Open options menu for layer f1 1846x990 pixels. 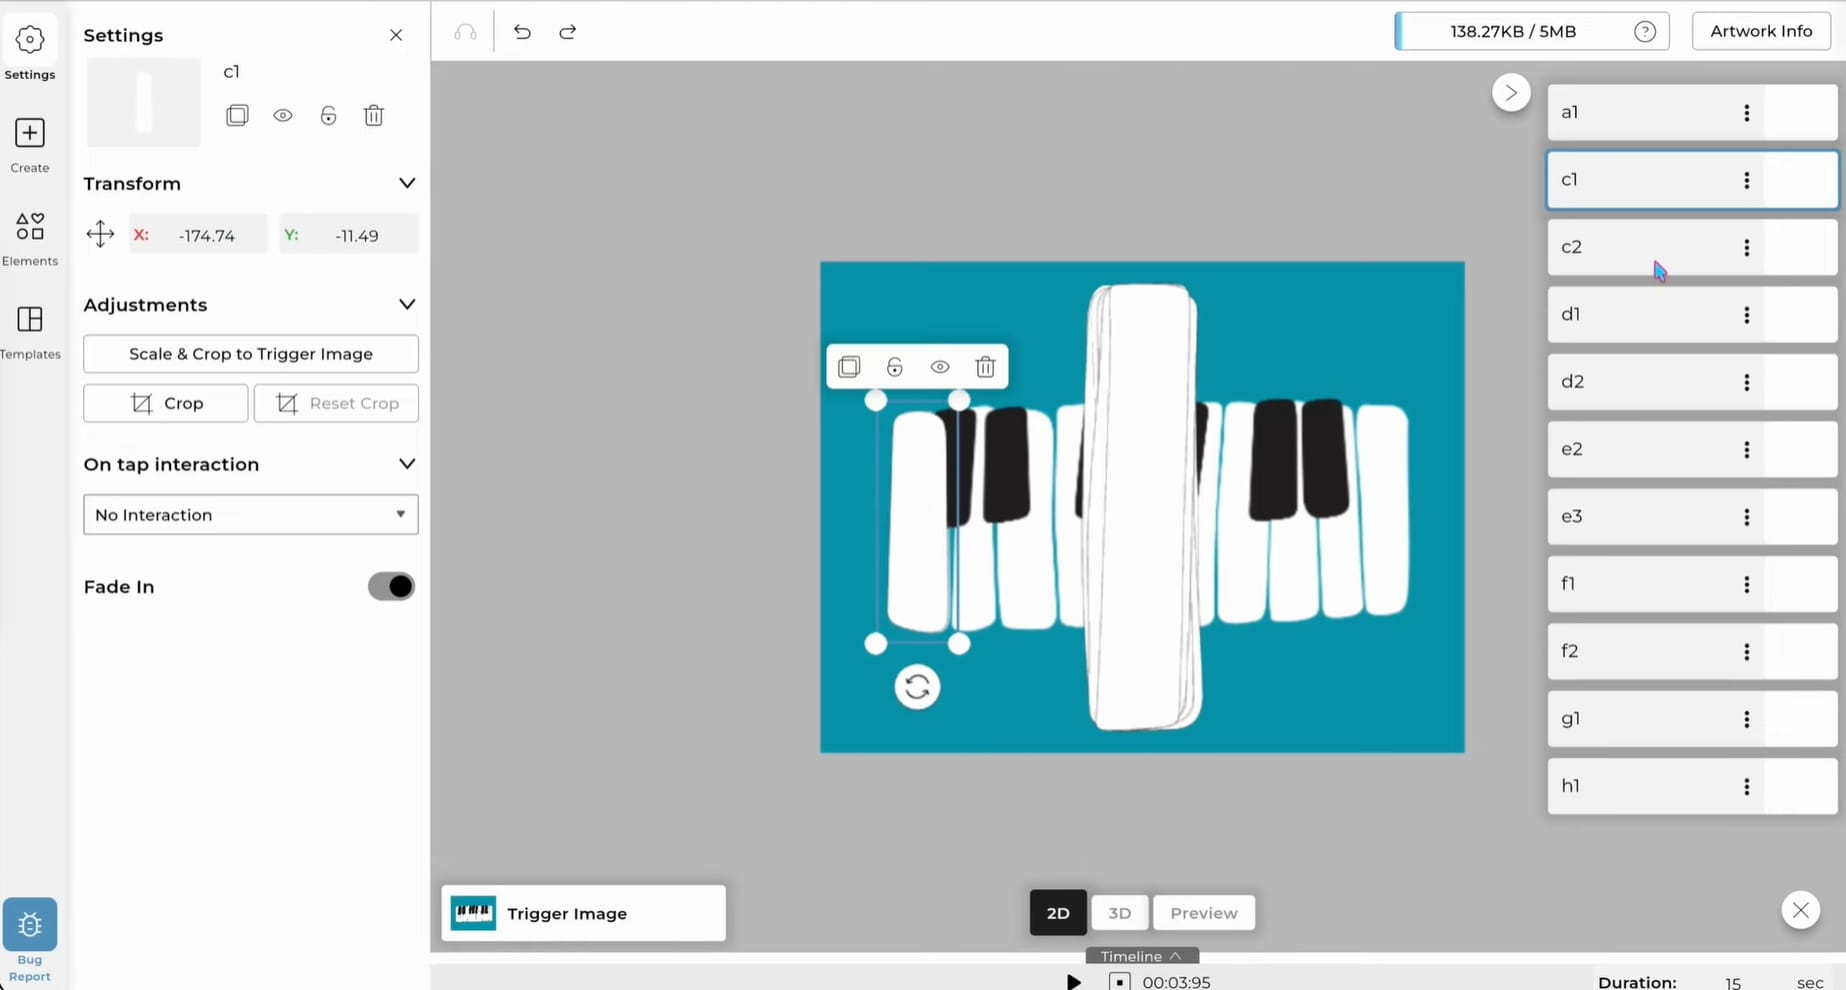(x=1747, y=584)
